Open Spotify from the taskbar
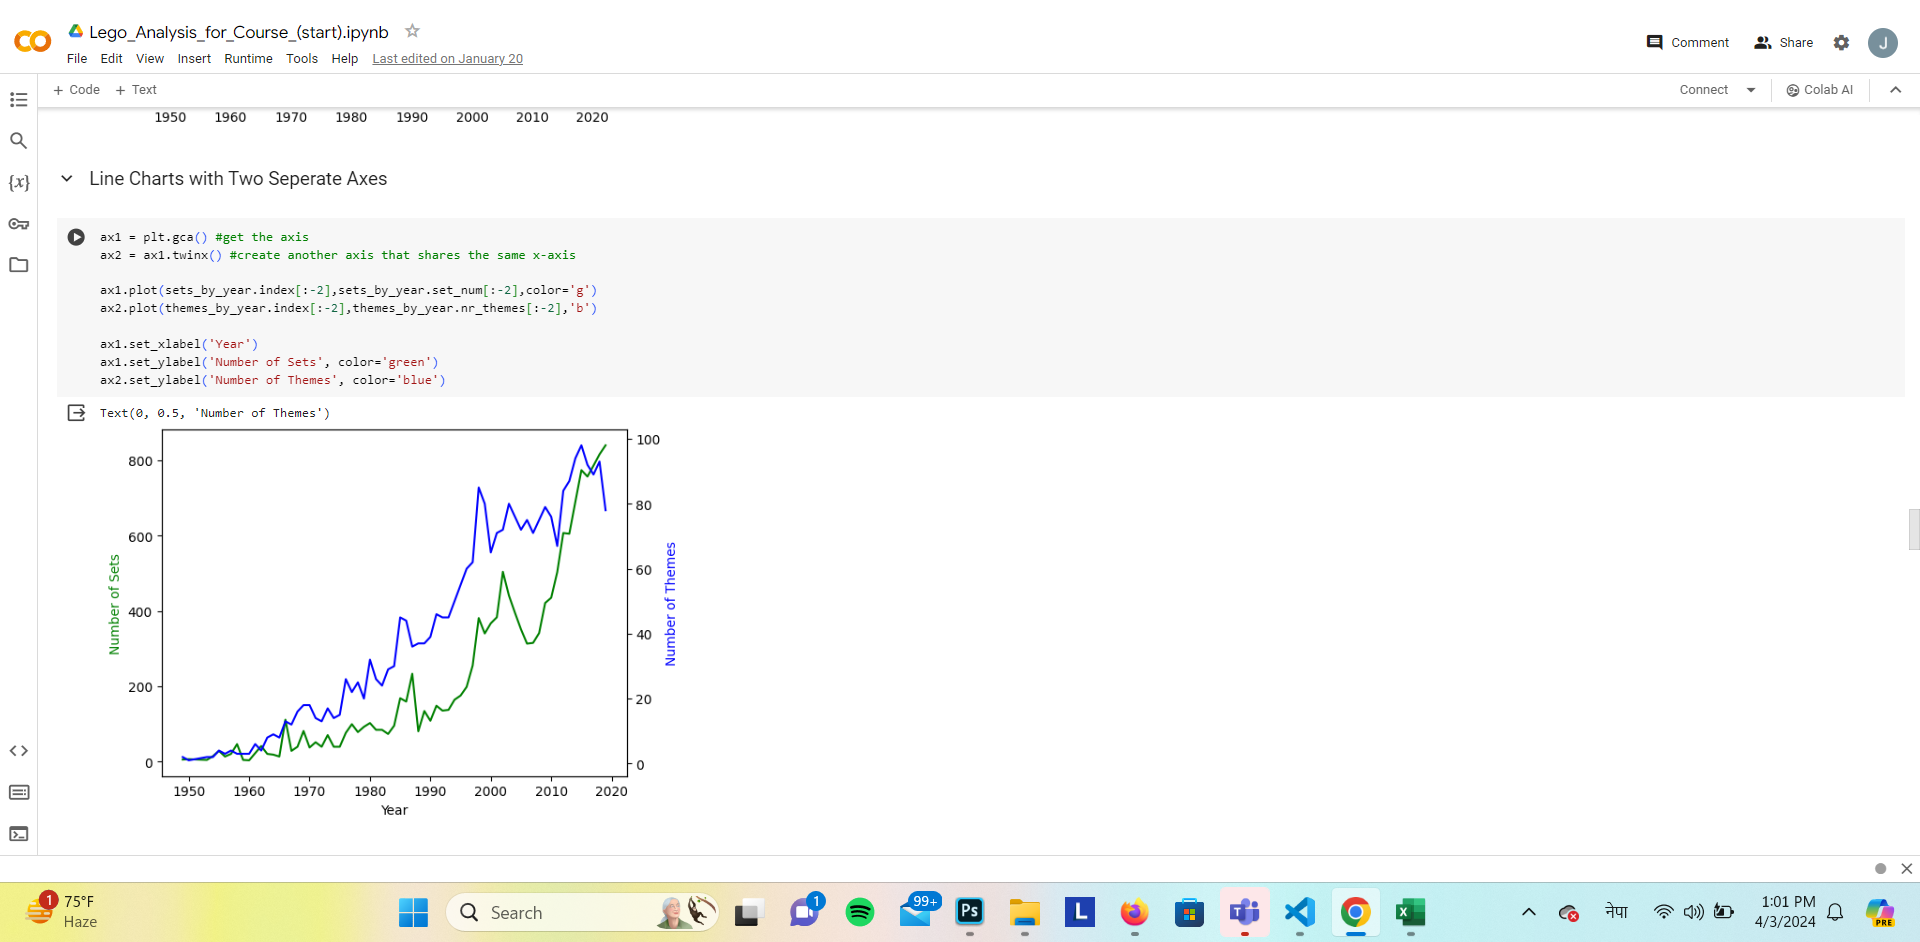Viewport: 1920px width, 942px height. pyautogui.click(x=859, y=912)
